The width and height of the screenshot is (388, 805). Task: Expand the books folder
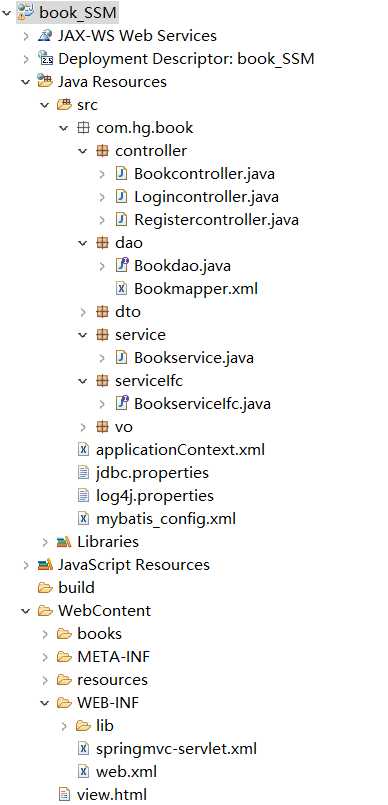[x=45, y=634]
